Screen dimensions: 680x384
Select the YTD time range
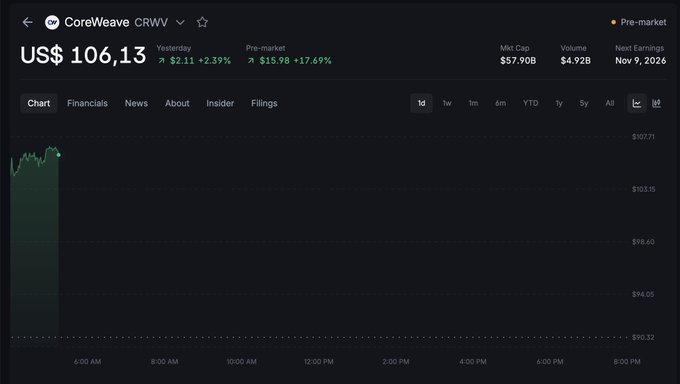pos(530,103)
